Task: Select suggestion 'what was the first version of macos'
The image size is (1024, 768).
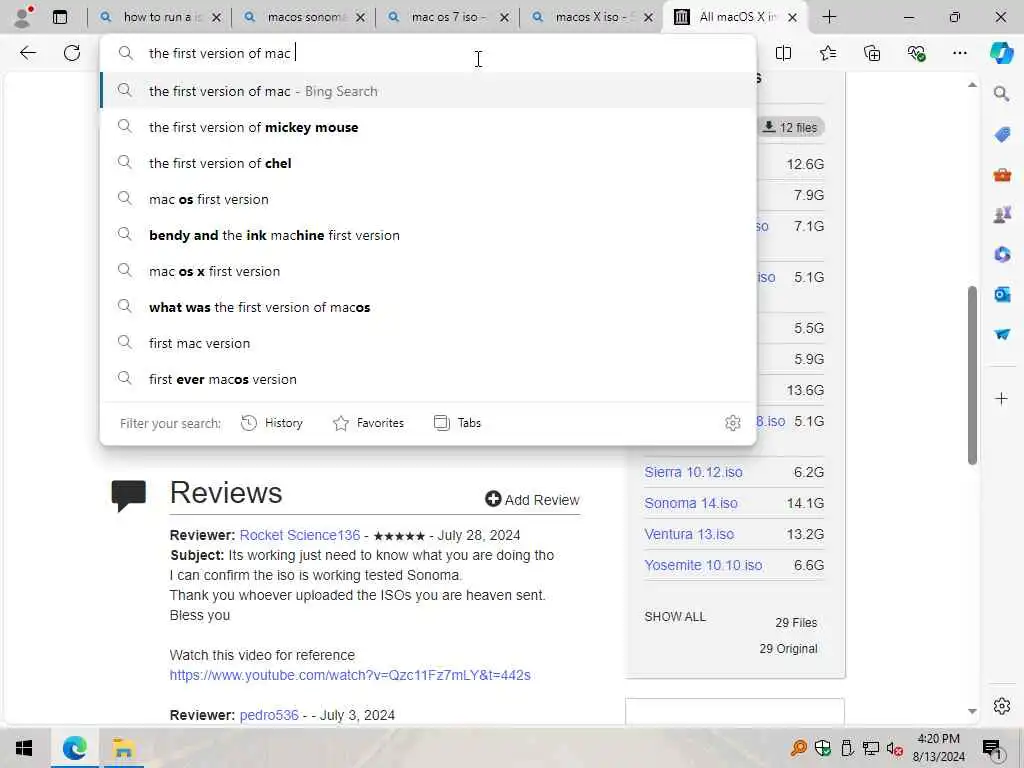Action: coord(428,307)
